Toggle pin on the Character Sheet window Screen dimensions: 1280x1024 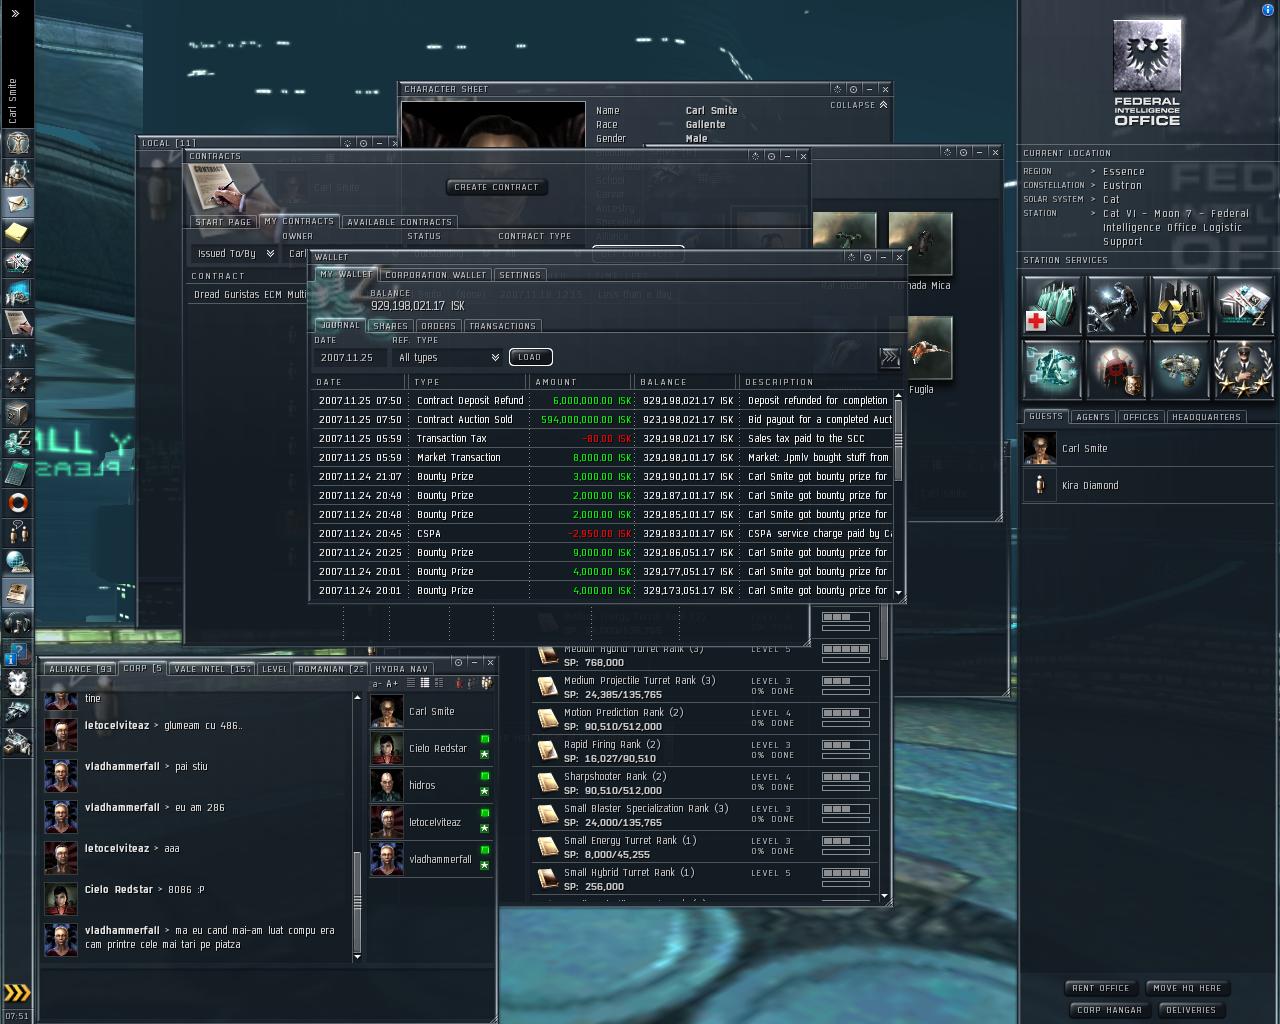click(853, 89)
